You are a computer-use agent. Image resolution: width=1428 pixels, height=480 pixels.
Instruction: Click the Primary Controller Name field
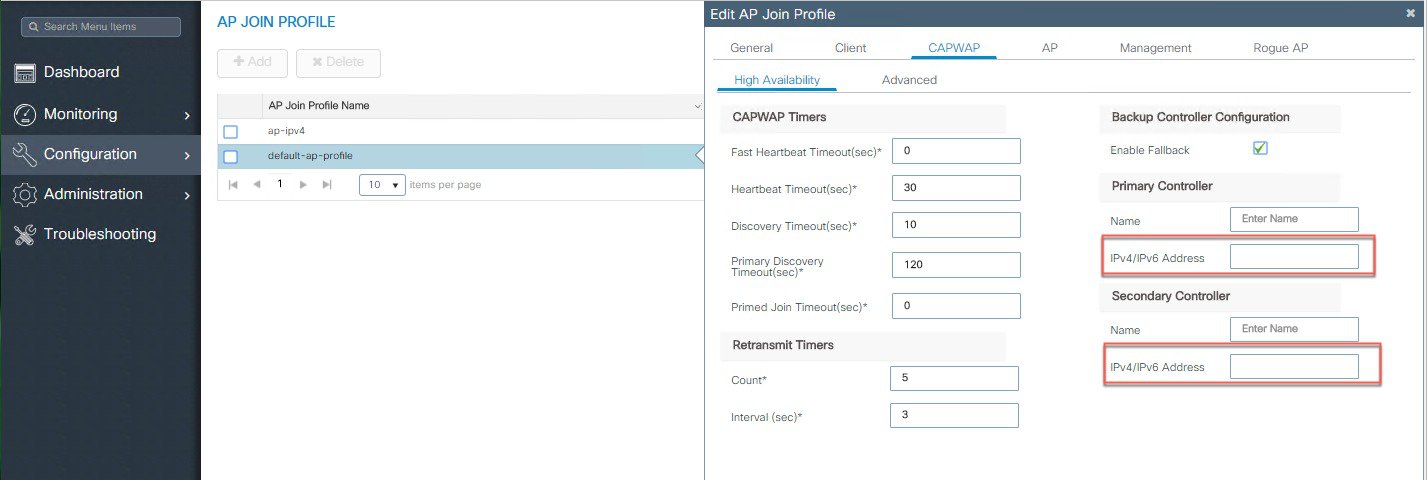1294,219
